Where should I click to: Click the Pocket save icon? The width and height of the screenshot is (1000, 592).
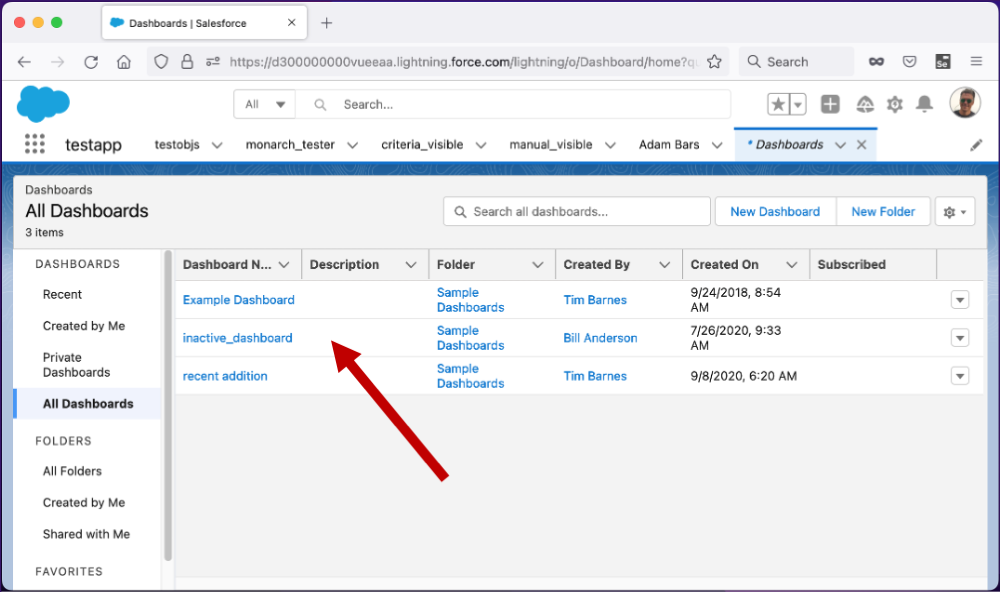tap(909, 62)
